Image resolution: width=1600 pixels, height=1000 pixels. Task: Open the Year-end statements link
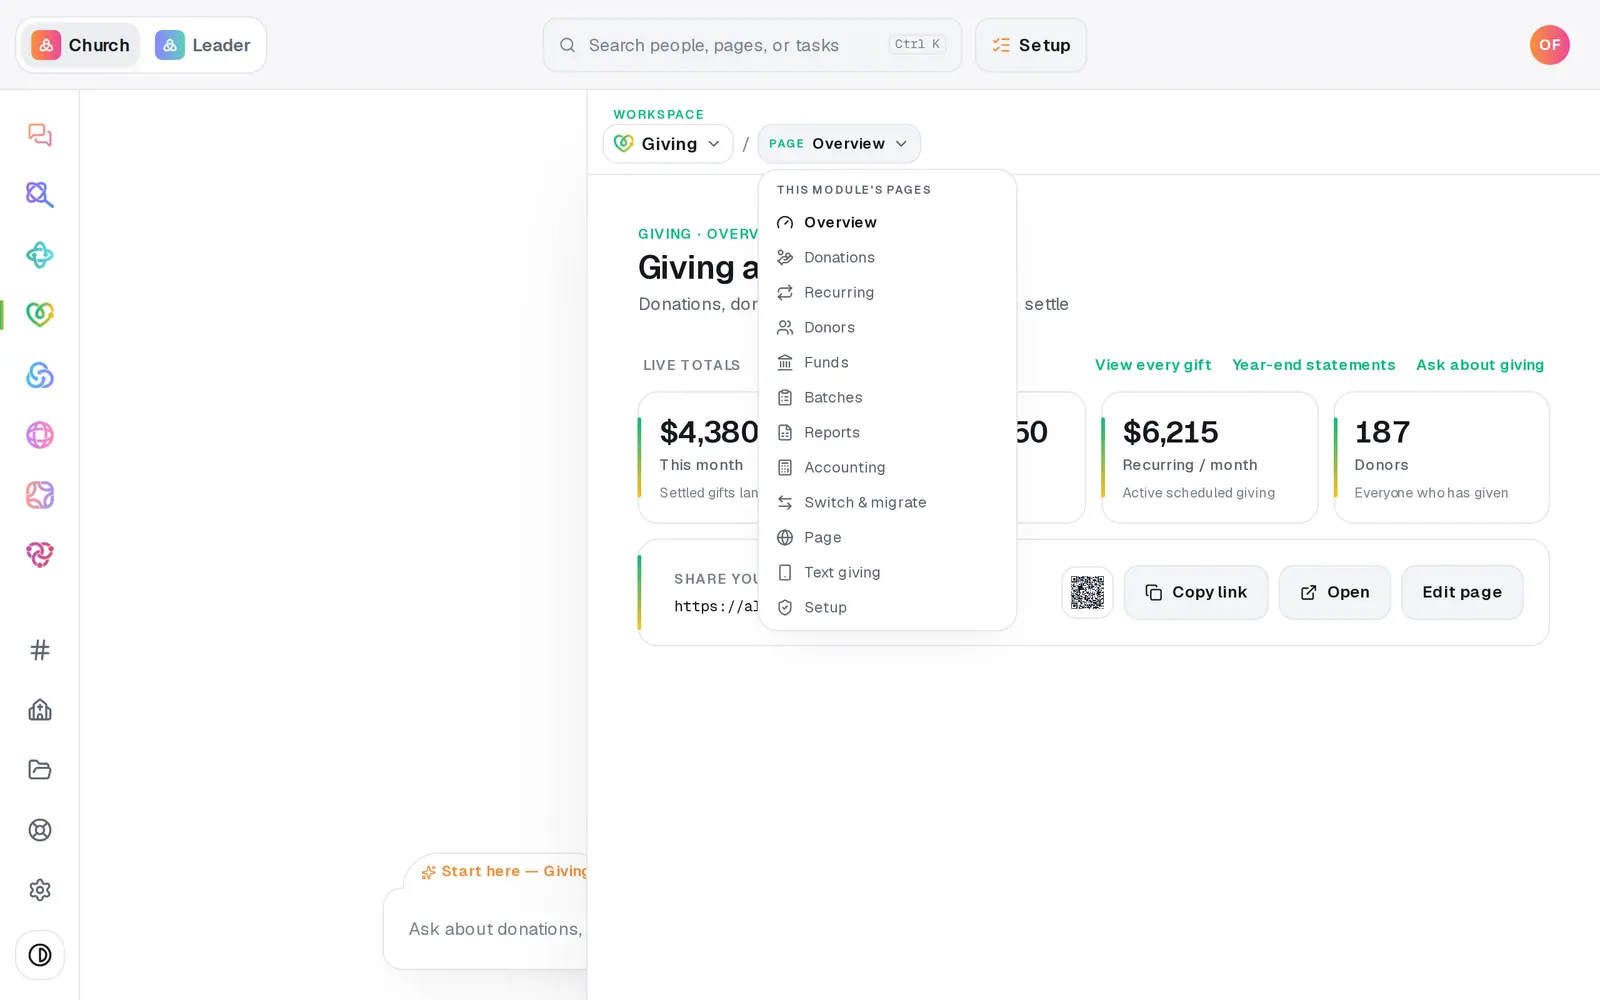[1313, 365]
